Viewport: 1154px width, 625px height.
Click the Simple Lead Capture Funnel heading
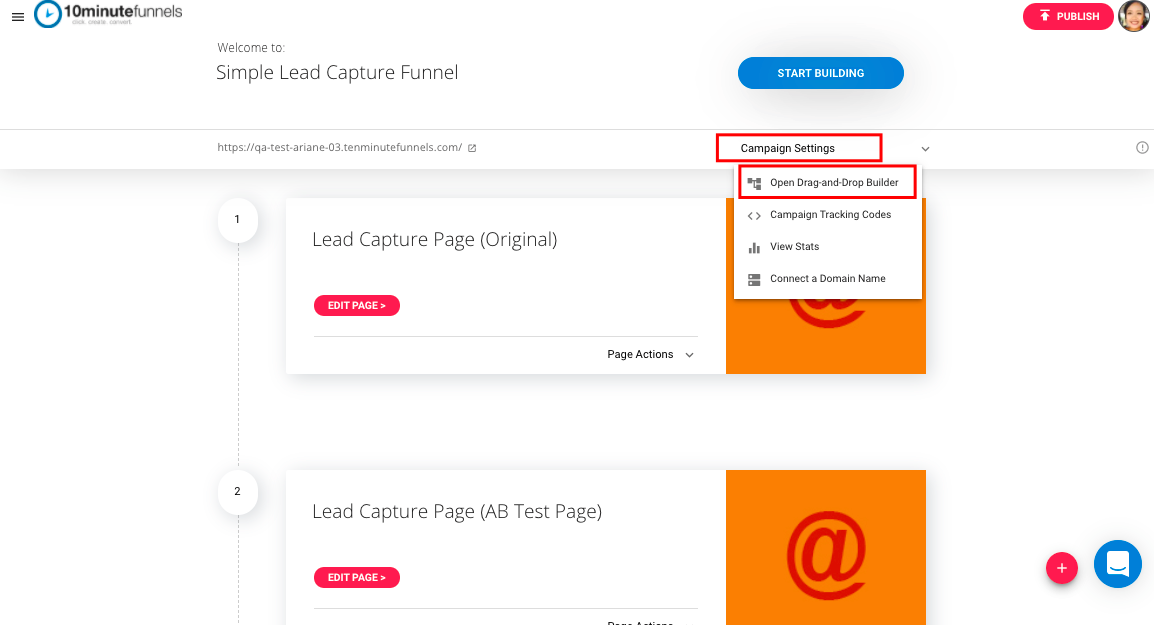[337, 73]
